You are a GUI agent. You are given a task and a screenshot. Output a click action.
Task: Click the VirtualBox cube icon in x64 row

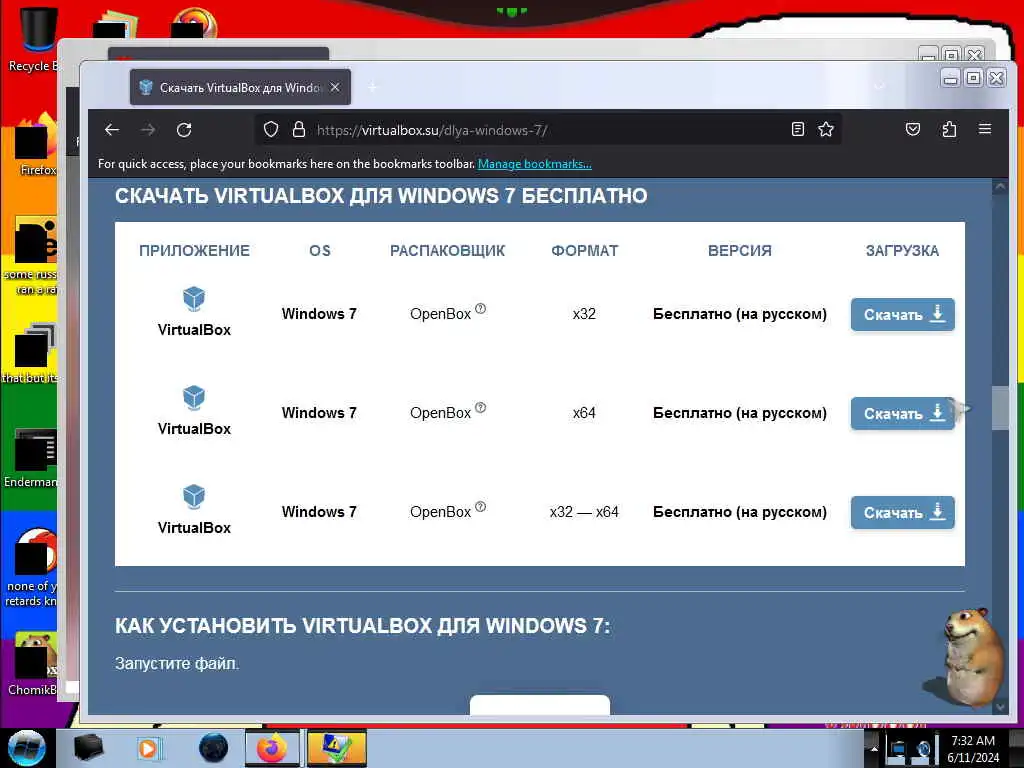coord(193,398)
